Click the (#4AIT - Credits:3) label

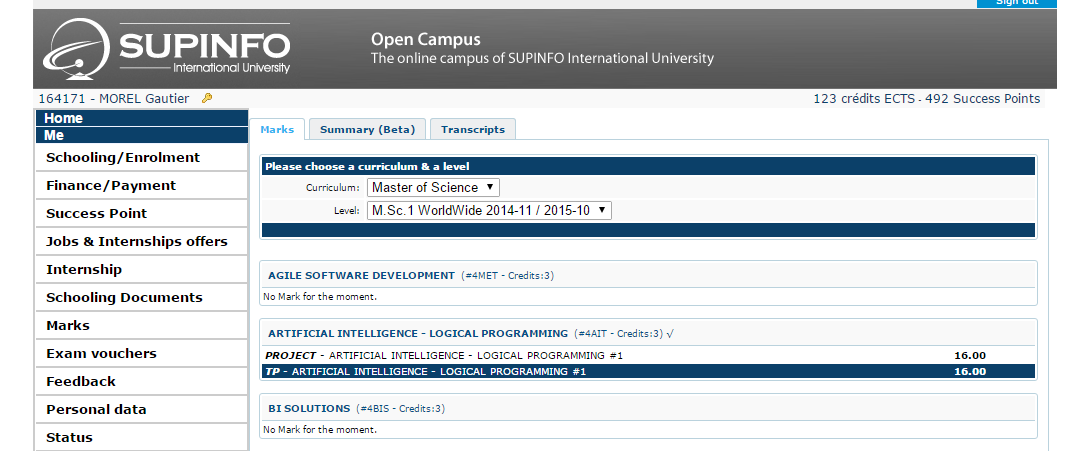pos(618,333)
